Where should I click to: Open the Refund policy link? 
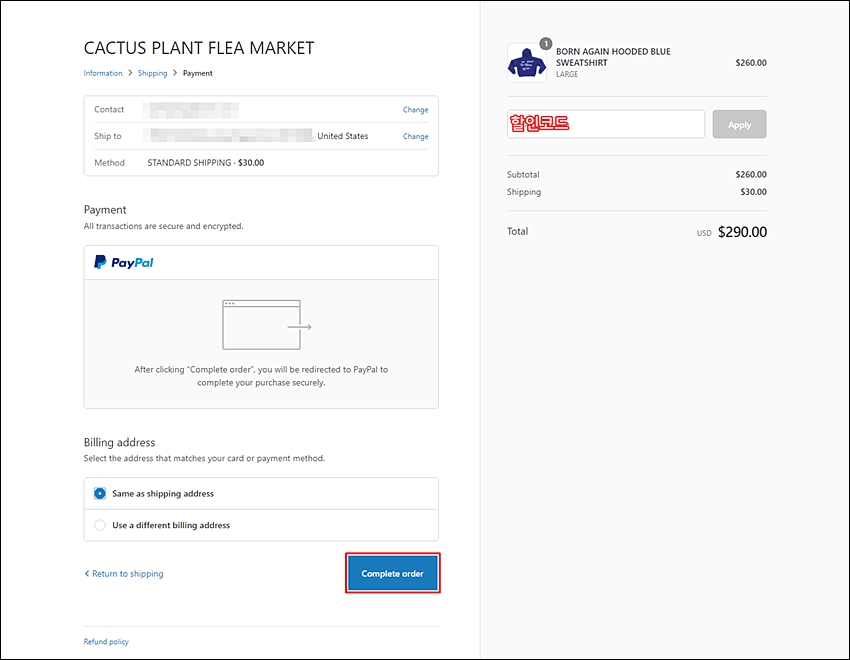pos(106,642)
